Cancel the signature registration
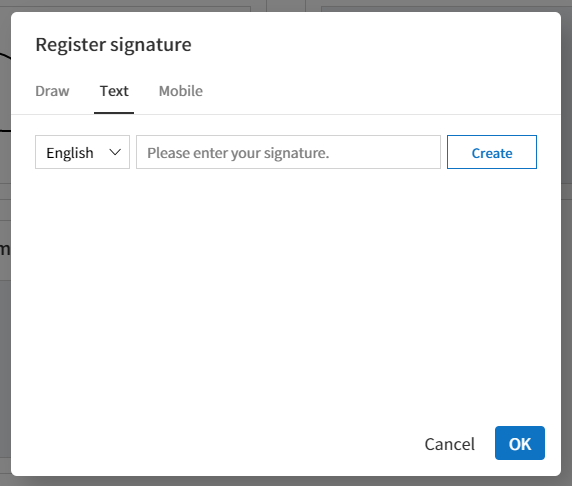 pyautogui.click(x=449, y=444)
